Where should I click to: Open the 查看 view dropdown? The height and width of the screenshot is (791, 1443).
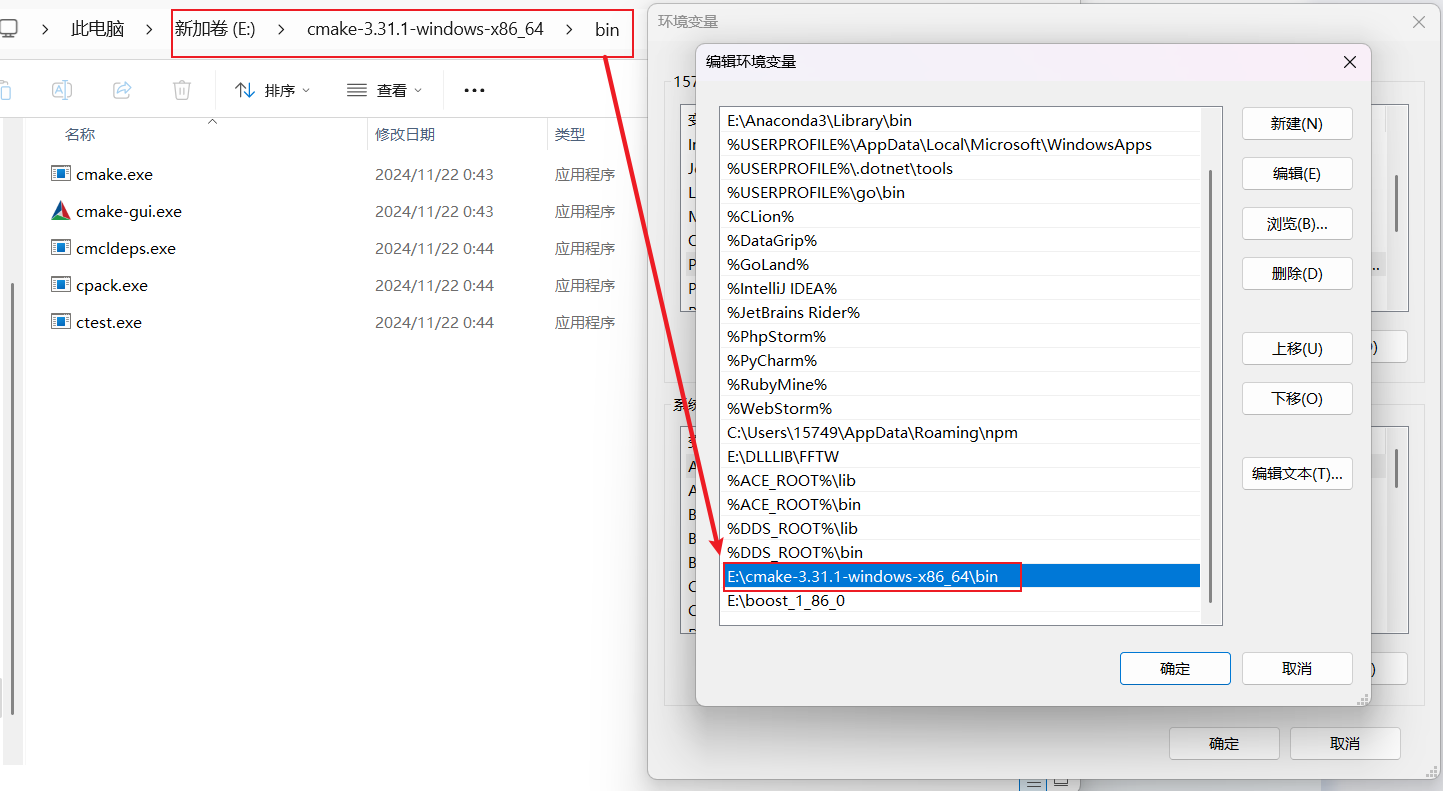(x=384, y=90)
